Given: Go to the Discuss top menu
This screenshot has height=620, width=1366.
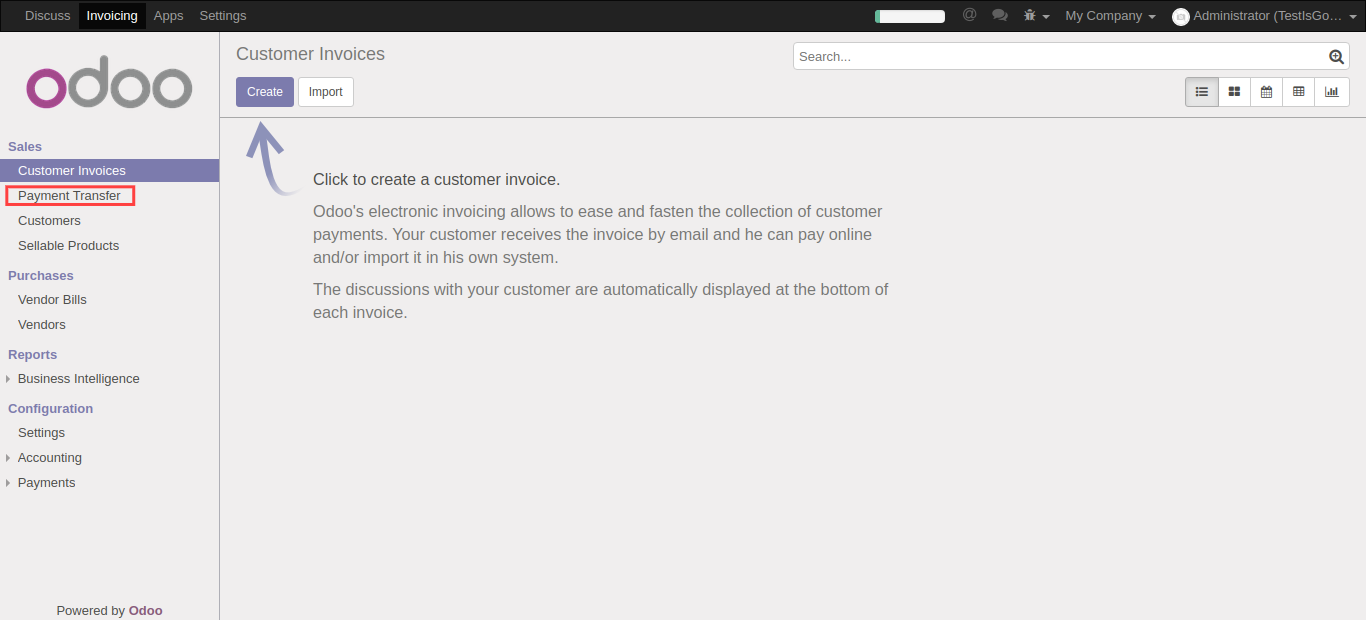Looking at the screenshot, I should (x=48, y=16).
